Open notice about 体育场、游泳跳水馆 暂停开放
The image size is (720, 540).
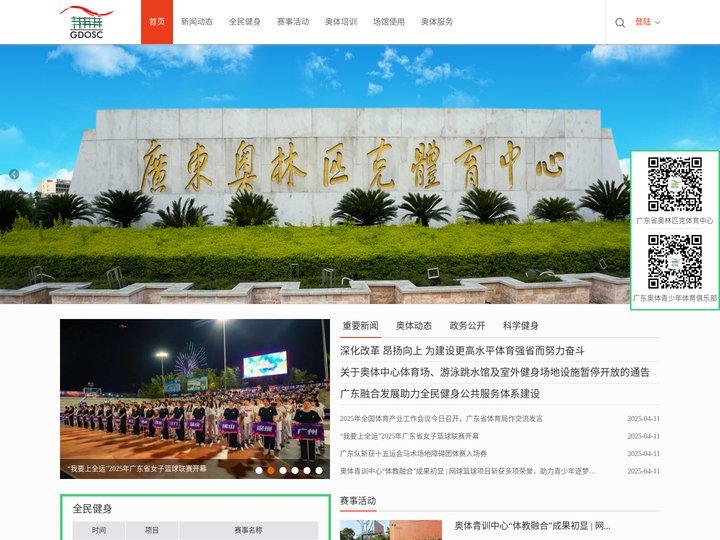point(495,372)
